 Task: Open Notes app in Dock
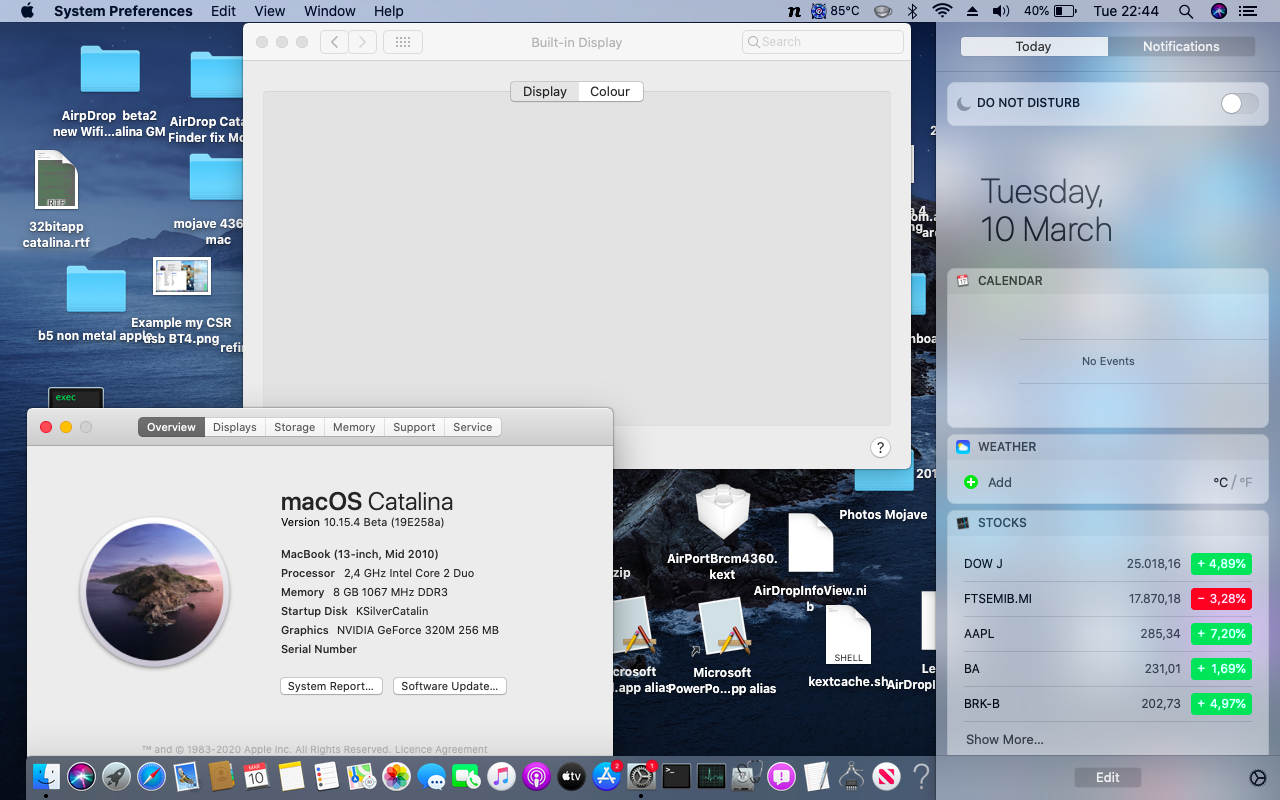(291, 776)
